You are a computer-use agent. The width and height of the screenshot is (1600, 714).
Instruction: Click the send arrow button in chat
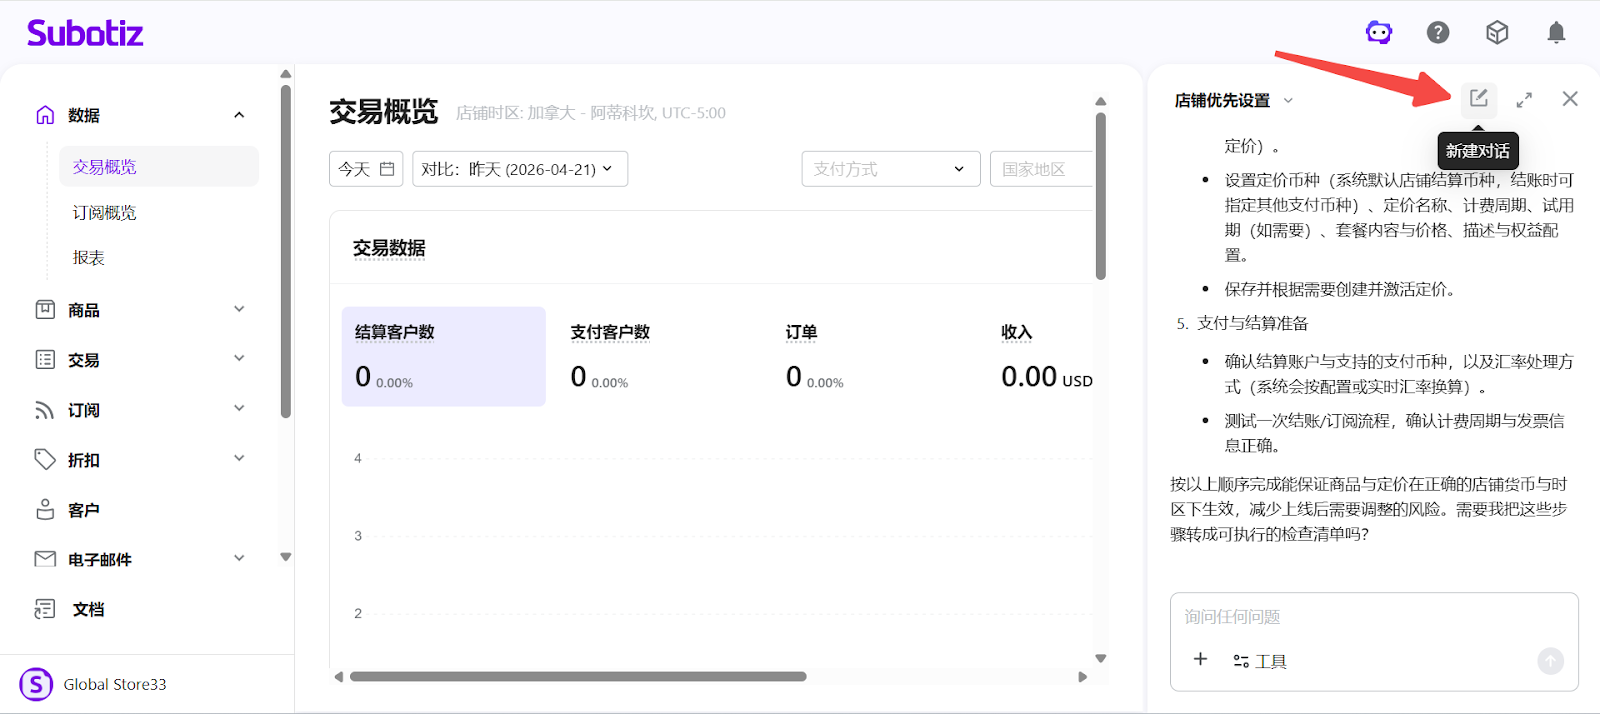pyautogui.click(x=1550, y=660)
